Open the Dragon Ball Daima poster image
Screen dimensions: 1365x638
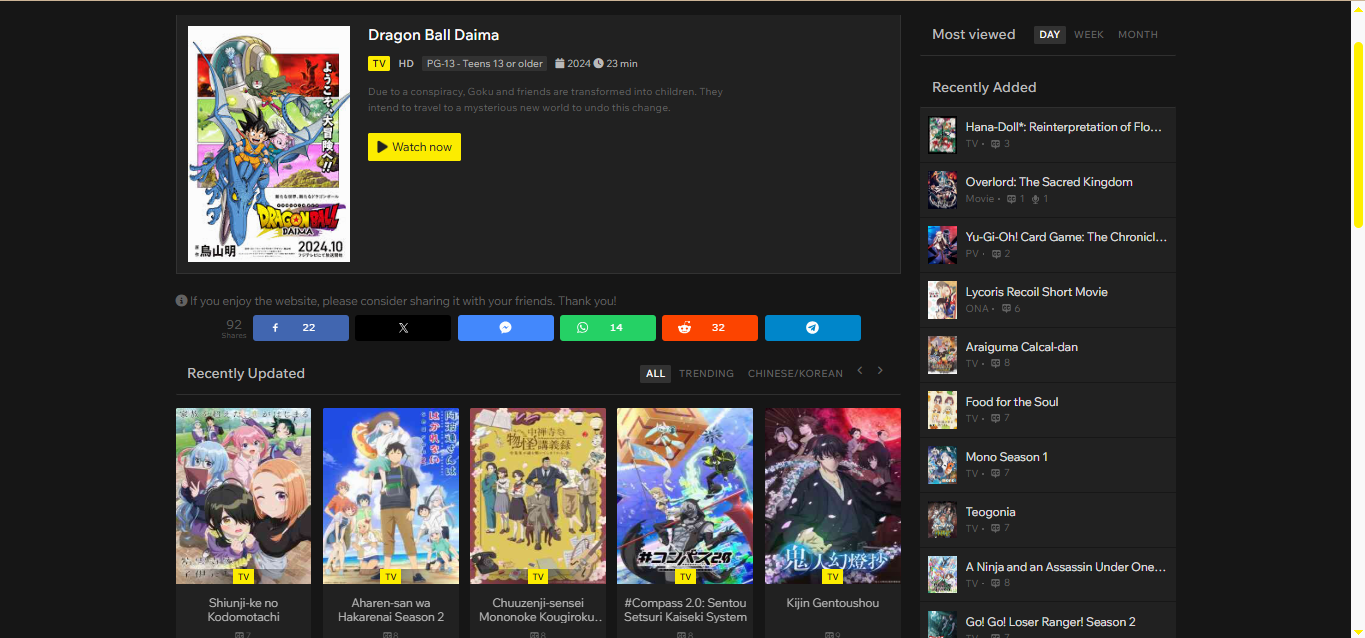269,144
